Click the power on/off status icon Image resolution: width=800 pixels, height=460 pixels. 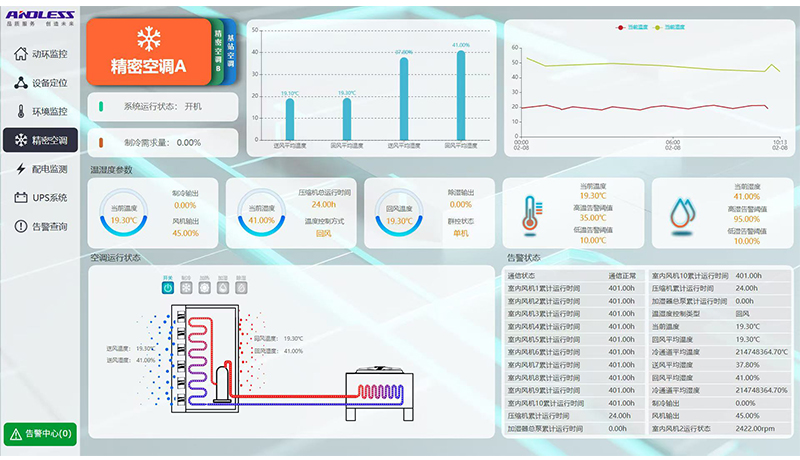click(169, 287)
